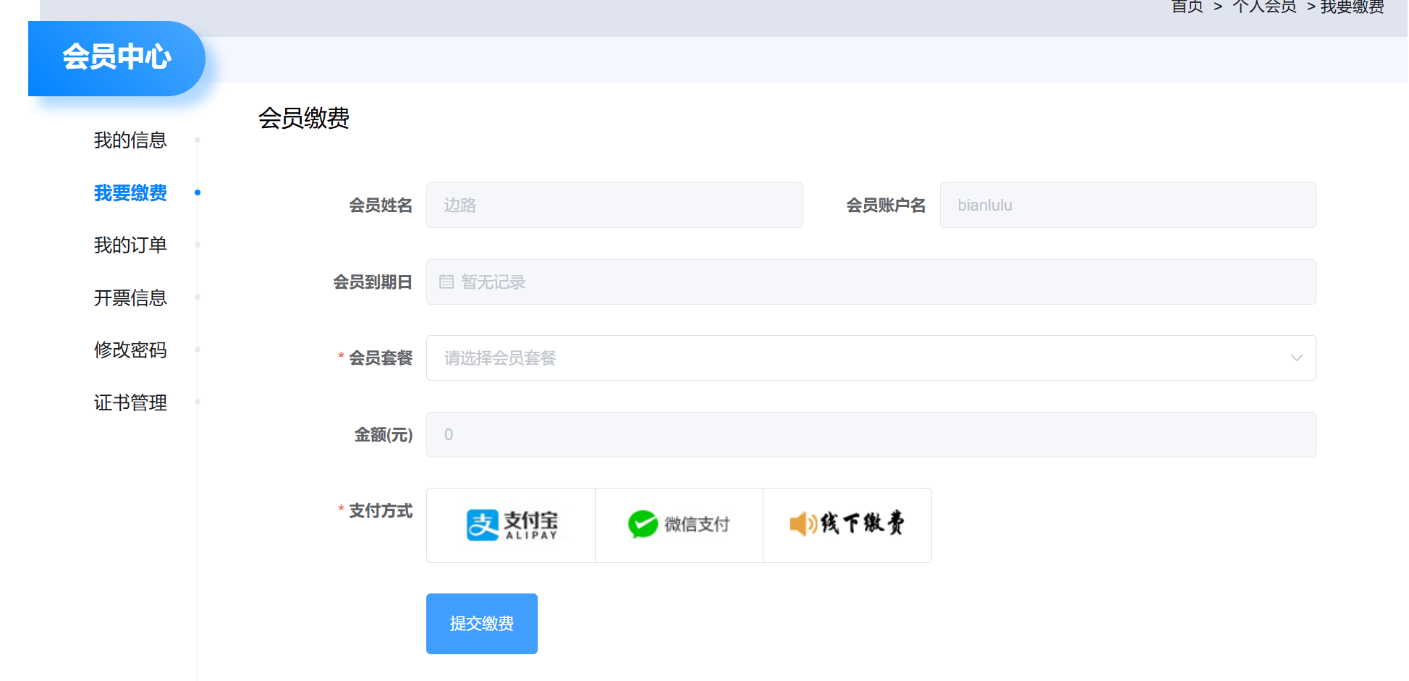Open 开票信息 sidebar item
The height and width of the screenshot is (681, 1409).
tap(130, 298)
